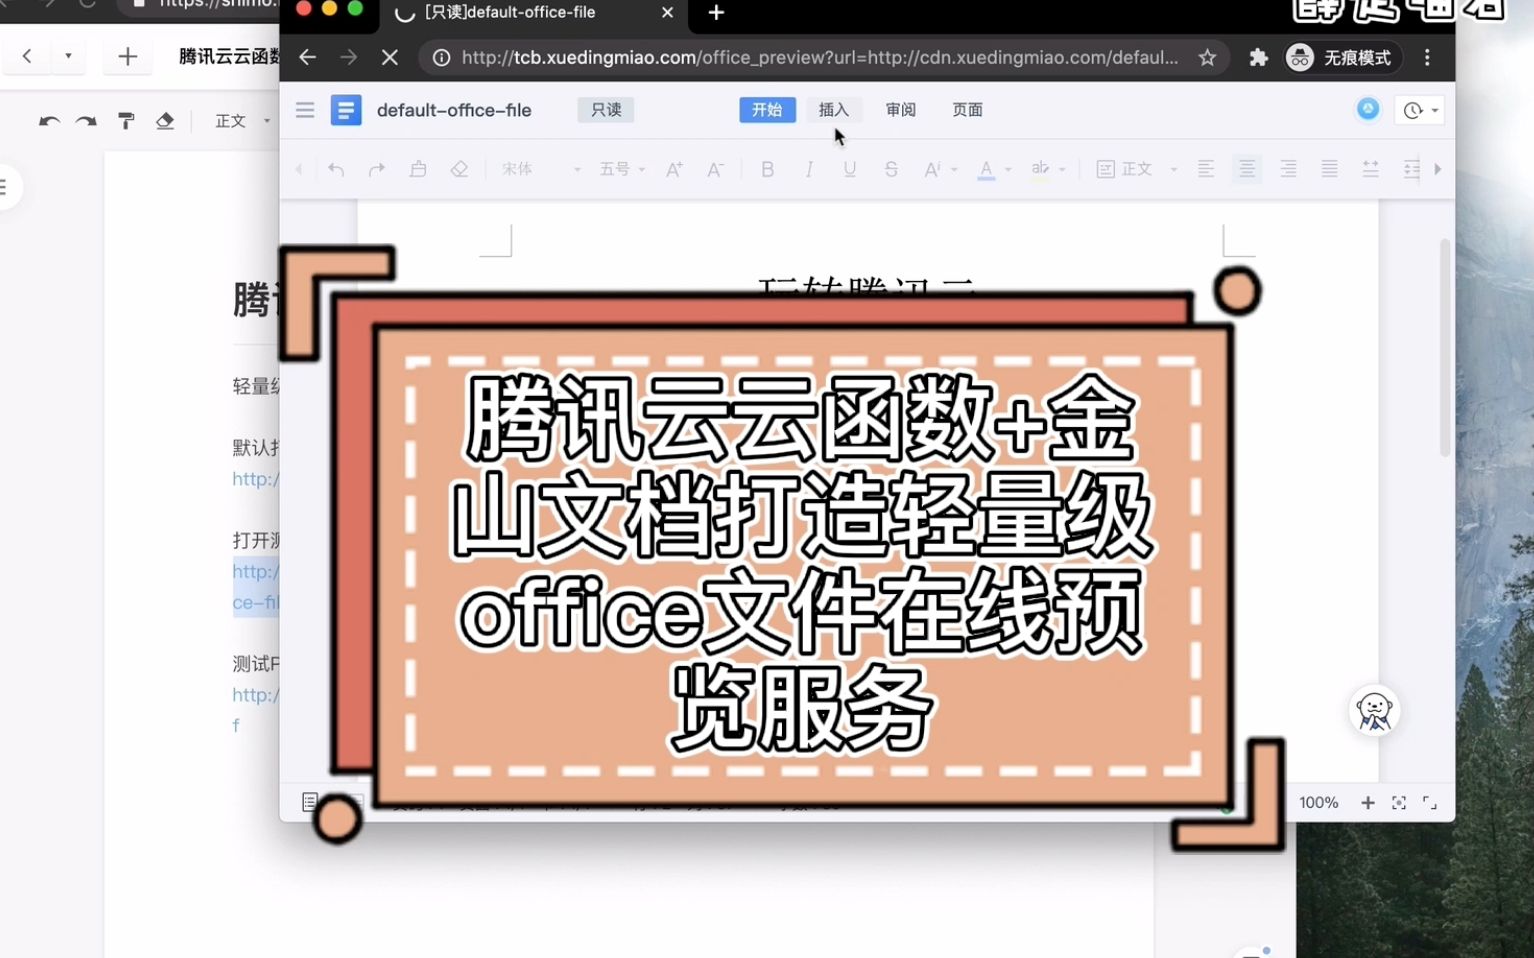Open the 五号 font size dropdown
The height and width of the screenshot is (958, 1534).
622,170
